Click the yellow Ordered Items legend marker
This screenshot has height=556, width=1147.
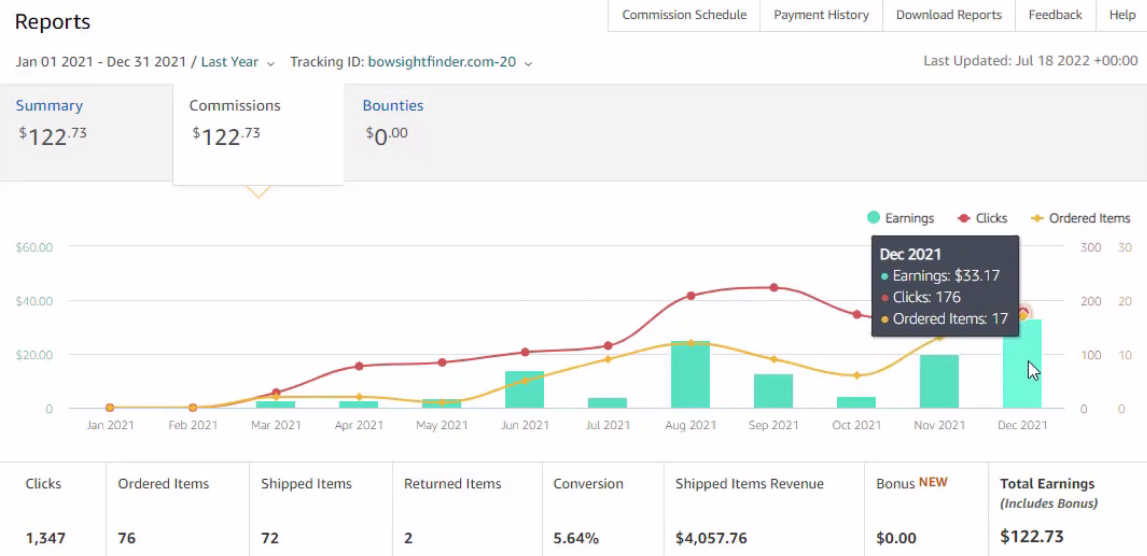click(x=1037, y=218)
